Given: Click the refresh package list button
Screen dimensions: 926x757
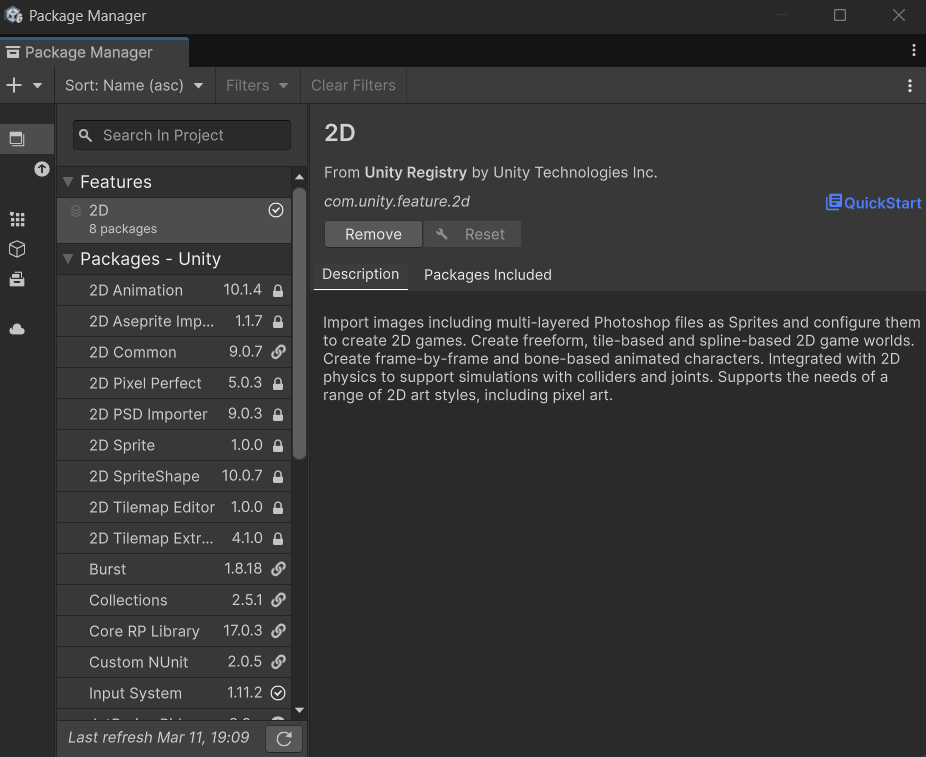Looking at the screenshot, I should 284,739.
